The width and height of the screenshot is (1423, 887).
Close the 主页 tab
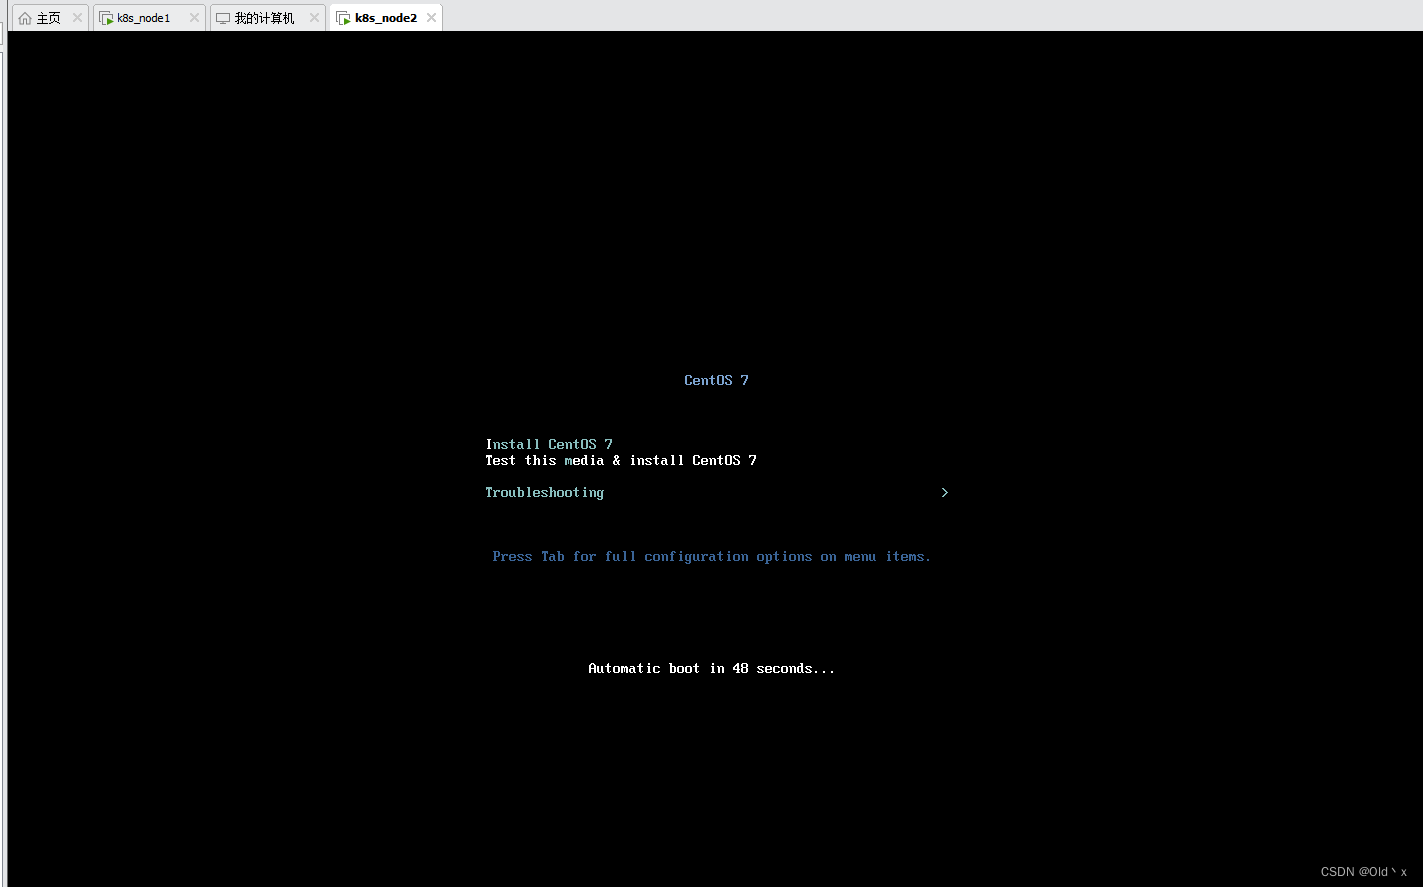(77, 18)
